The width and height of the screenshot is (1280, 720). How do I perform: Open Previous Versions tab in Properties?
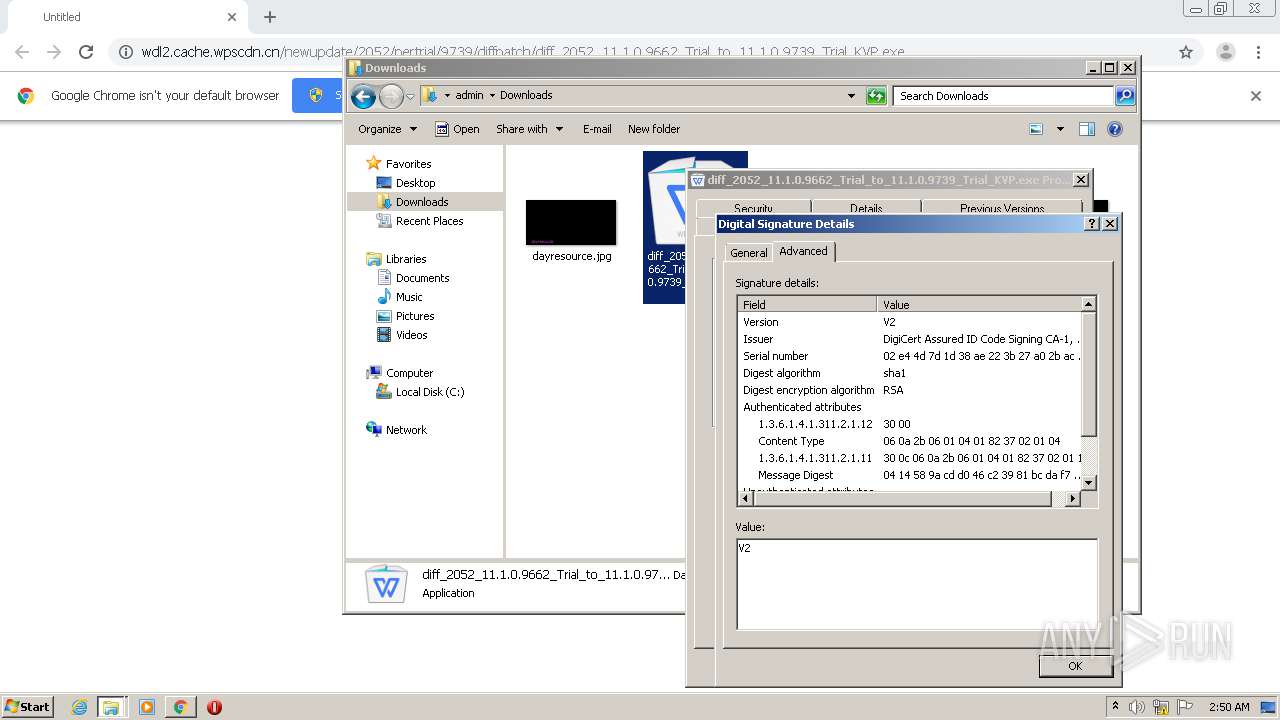click(x=1002, y=208)
